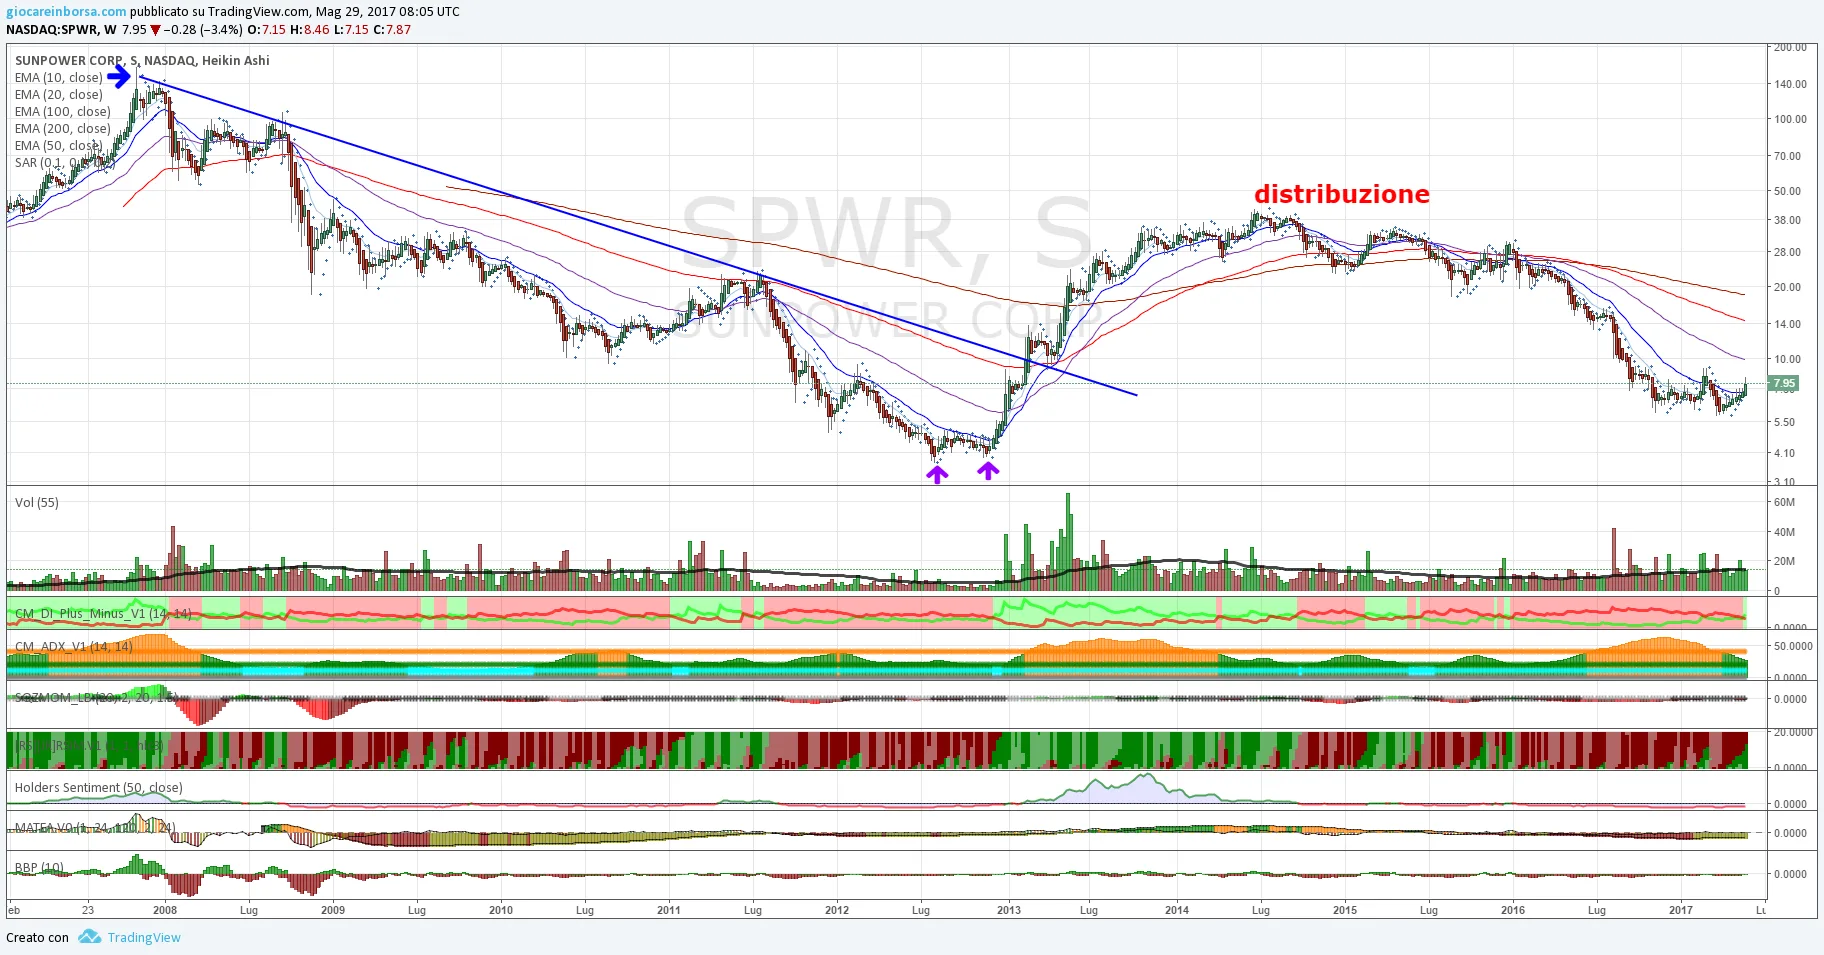
Task: Click the 28.00 price scale label
Action: 1787,252
